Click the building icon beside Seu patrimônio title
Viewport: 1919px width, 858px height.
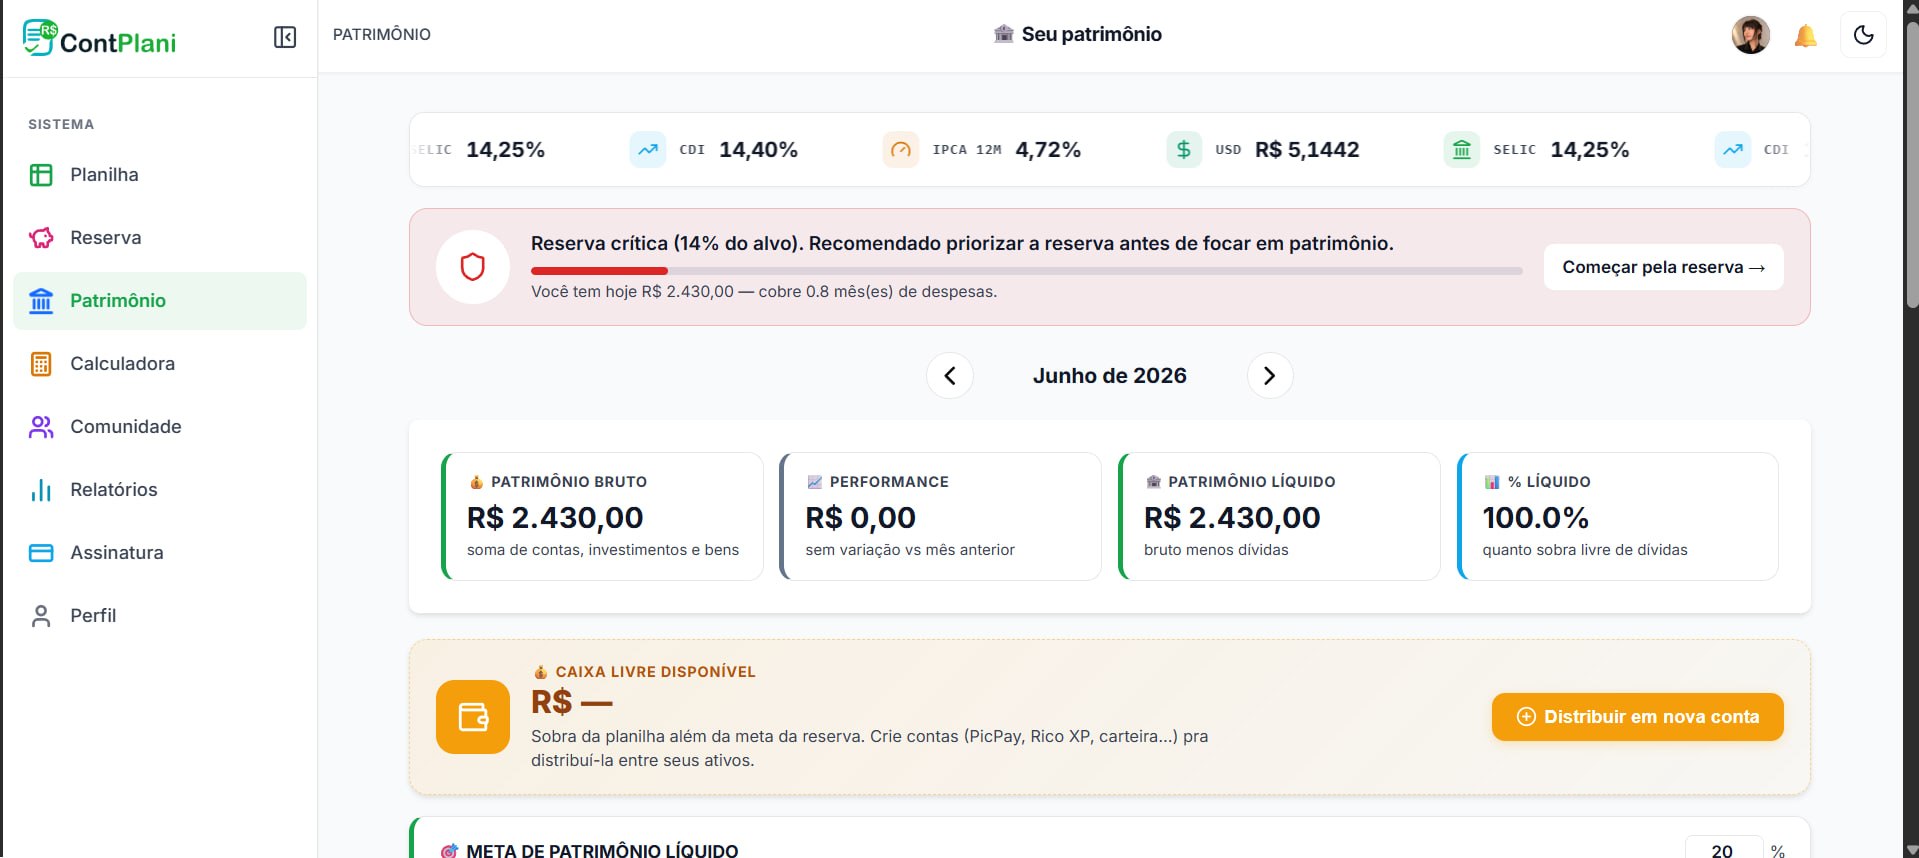1004,34
